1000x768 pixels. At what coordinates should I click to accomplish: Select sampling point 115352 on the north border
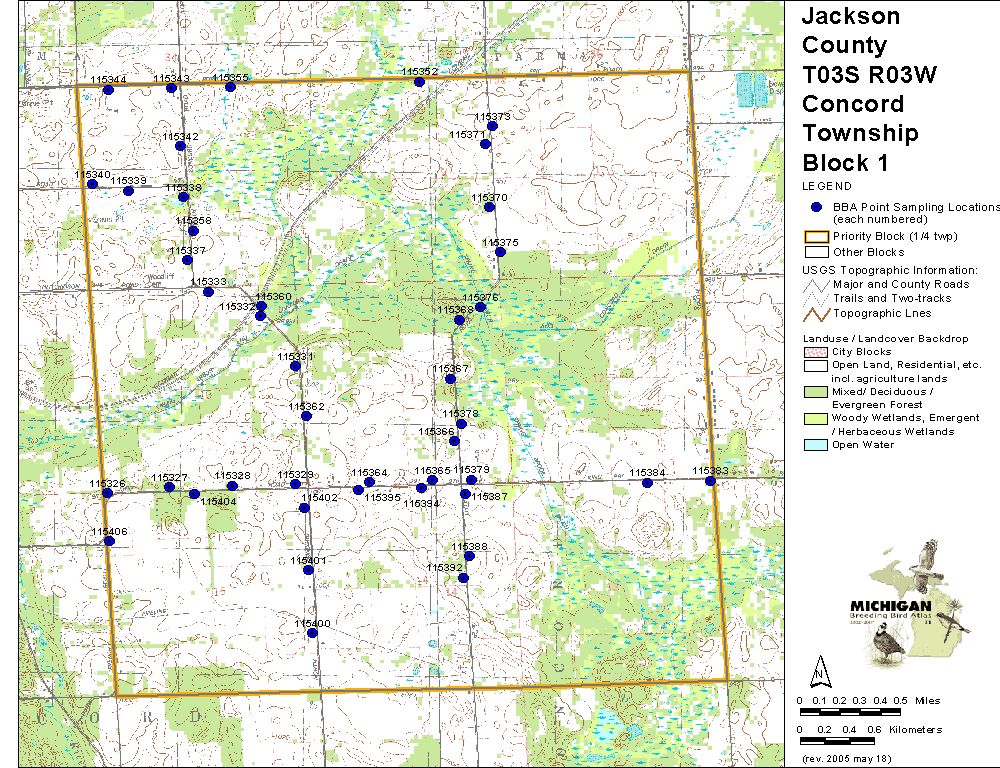tap(419, 82)
